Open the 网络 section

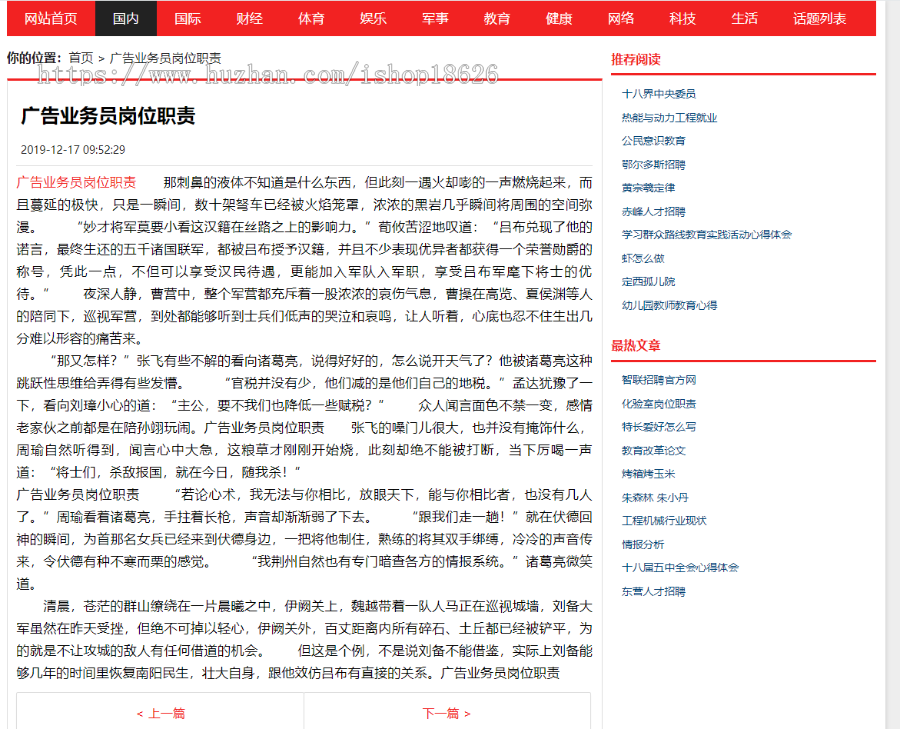point(621,19)
